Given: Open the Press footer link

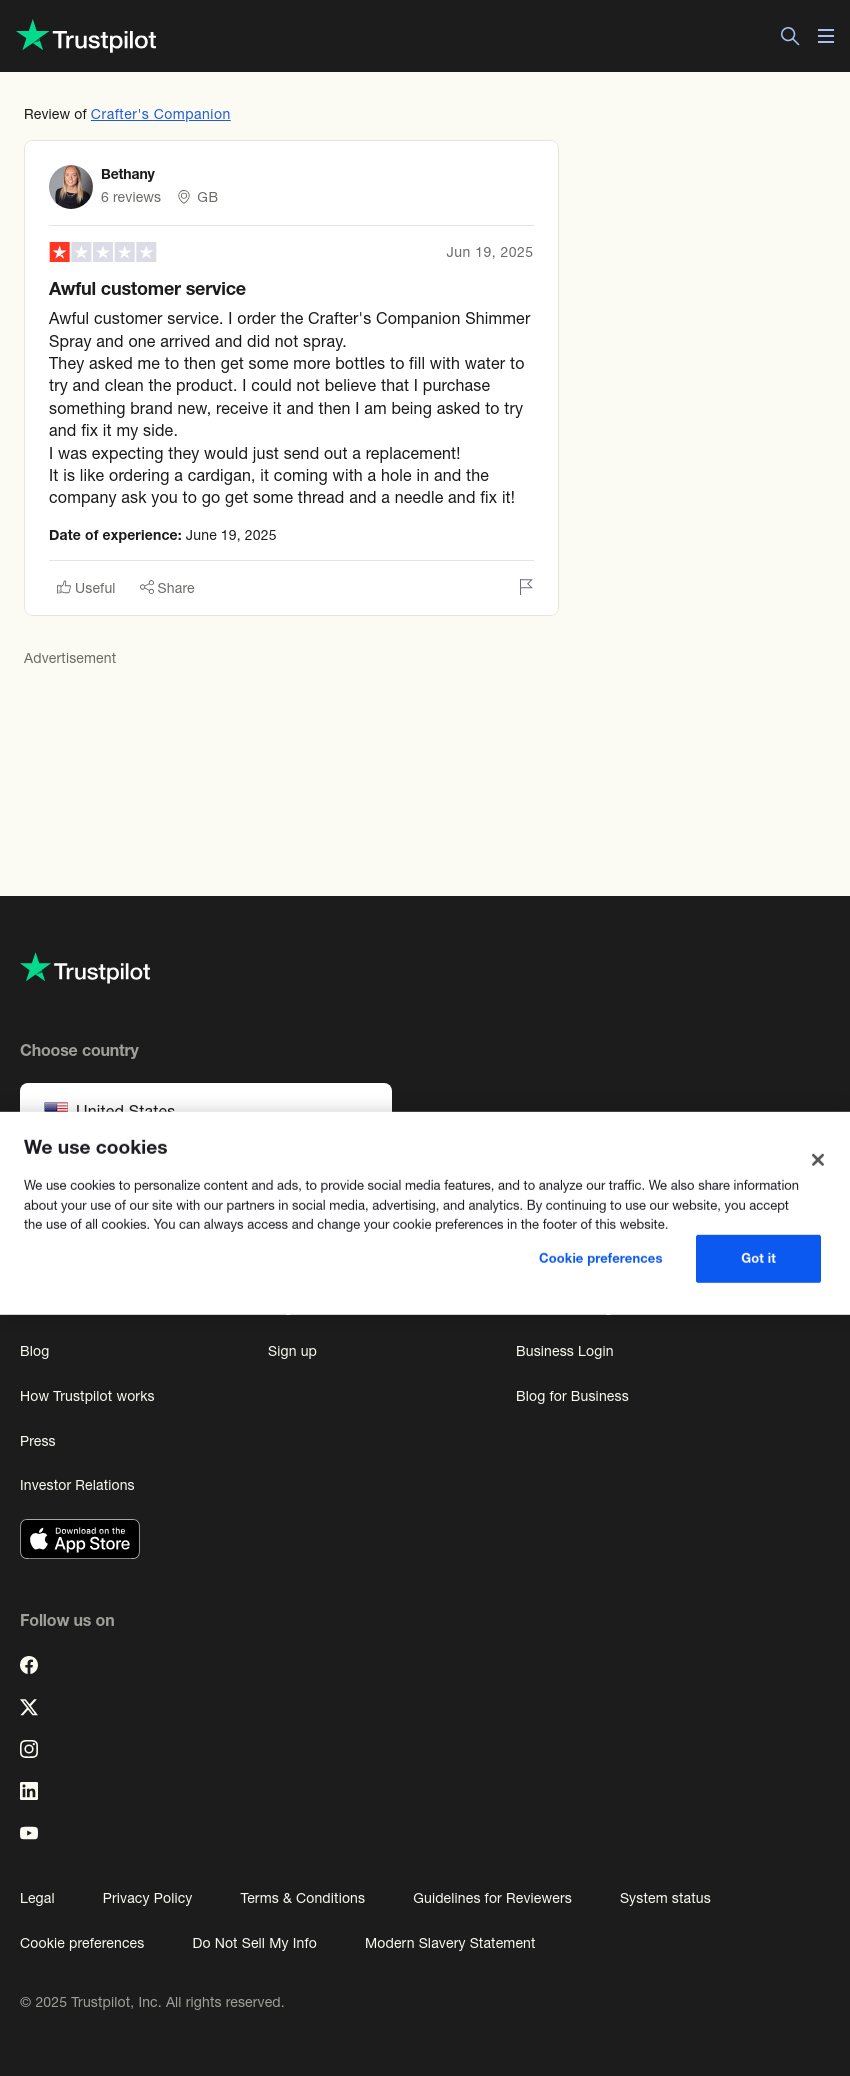Looking at the screenshot, I should 38,1441.
